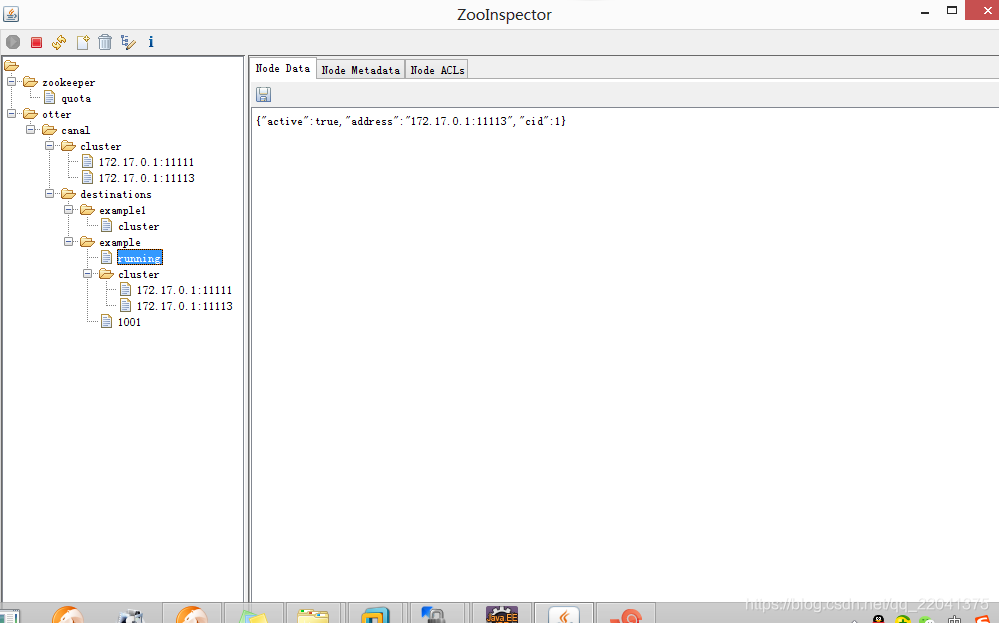
Task: Refresh the node tree via toolbar
Action: click(x=59, y=42)
